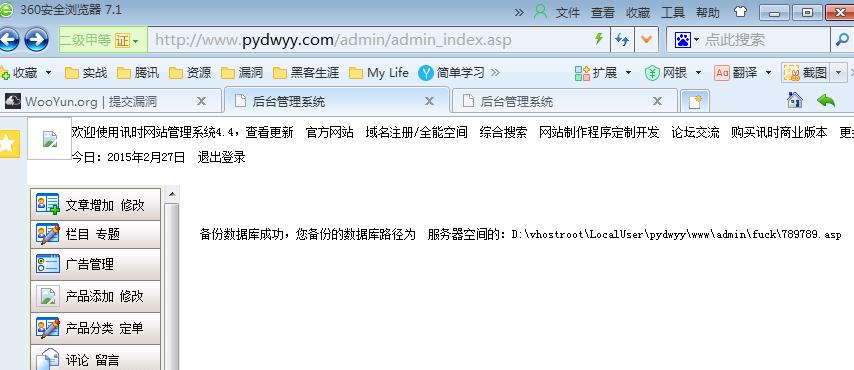The width and height of the screenshot is (854, 370).
Task: Open the 腾讯 bookmark folder
Action: (x=138, y=72)
